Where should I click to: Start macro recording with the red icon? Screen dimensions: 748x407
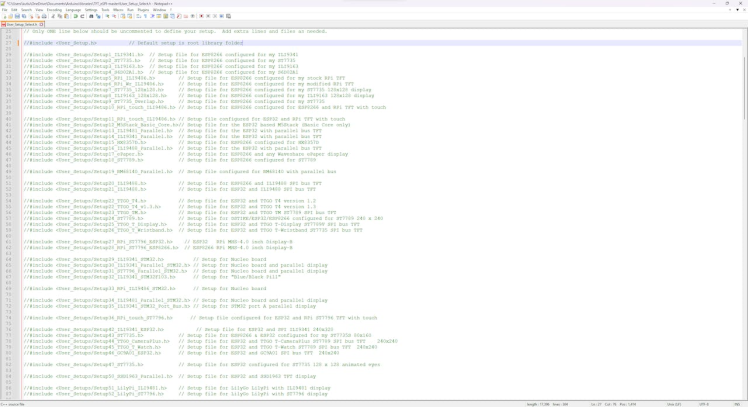(201, 16)
